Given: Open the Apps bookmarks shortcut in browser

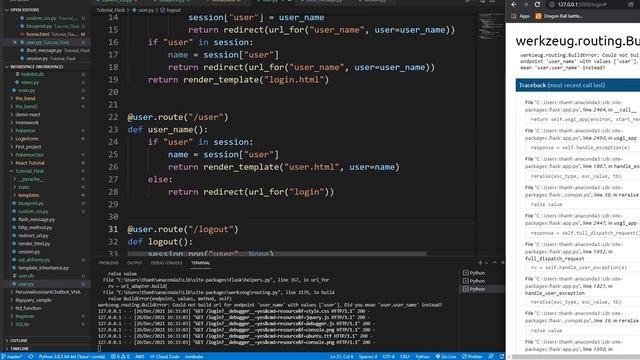Looking at the screenshot, I should 520,16.
